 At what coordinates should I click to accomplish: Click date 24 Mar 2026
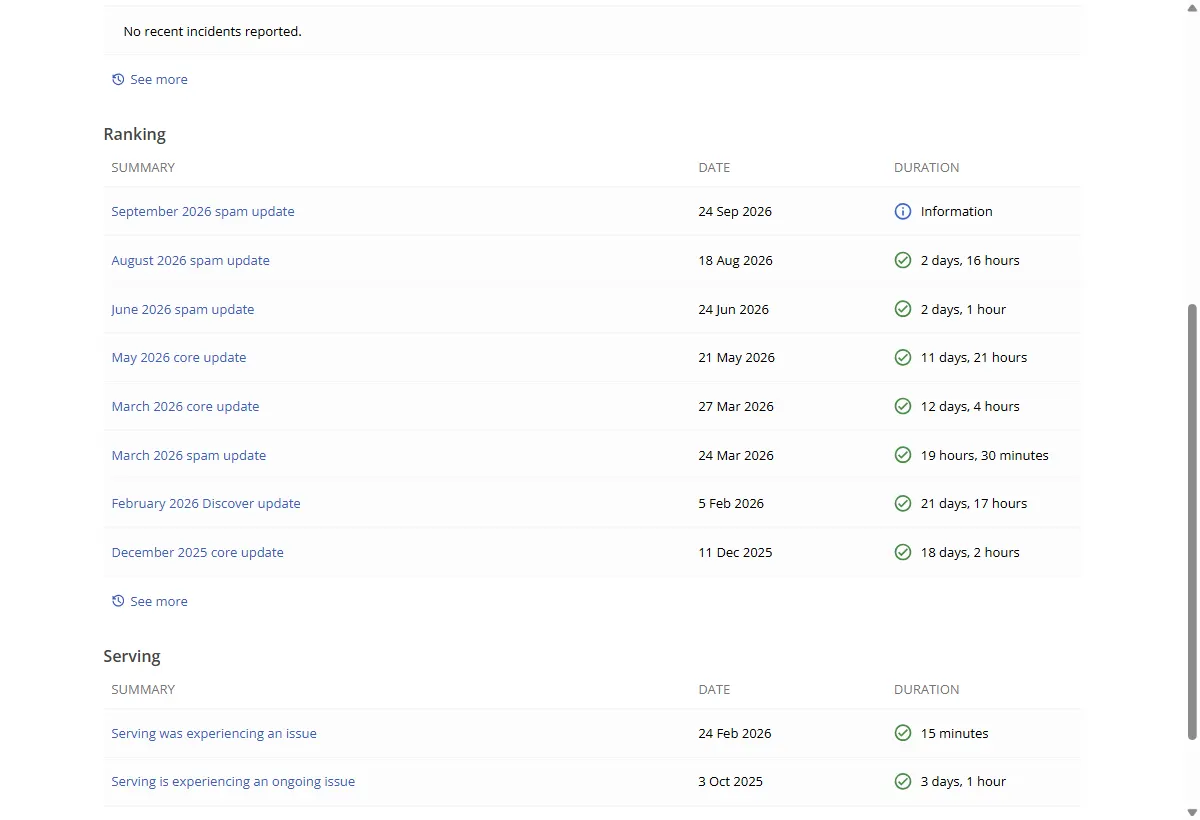[x=736, y=455]
